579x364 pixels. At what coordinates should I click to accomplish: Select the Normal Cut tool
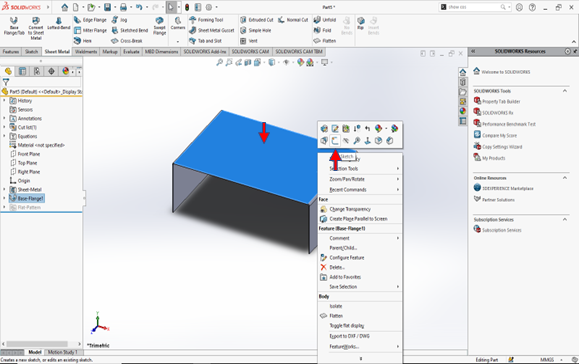293,20
